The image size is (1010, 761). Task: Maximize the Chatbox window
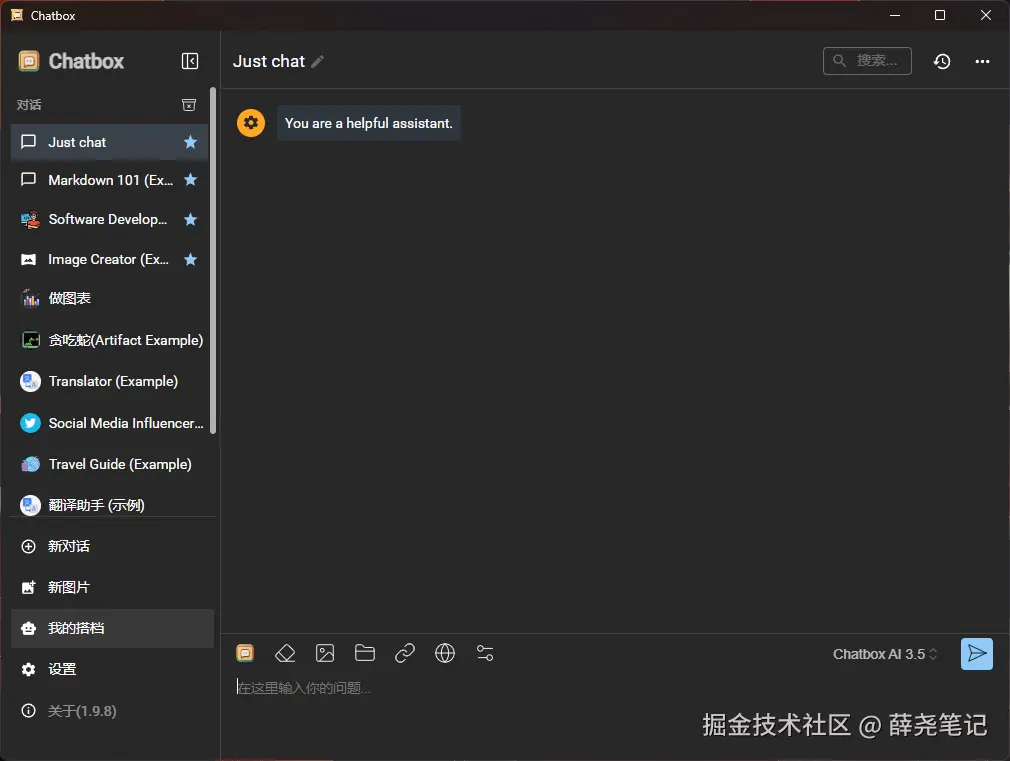pyautogui.click(x=940, y=15)
